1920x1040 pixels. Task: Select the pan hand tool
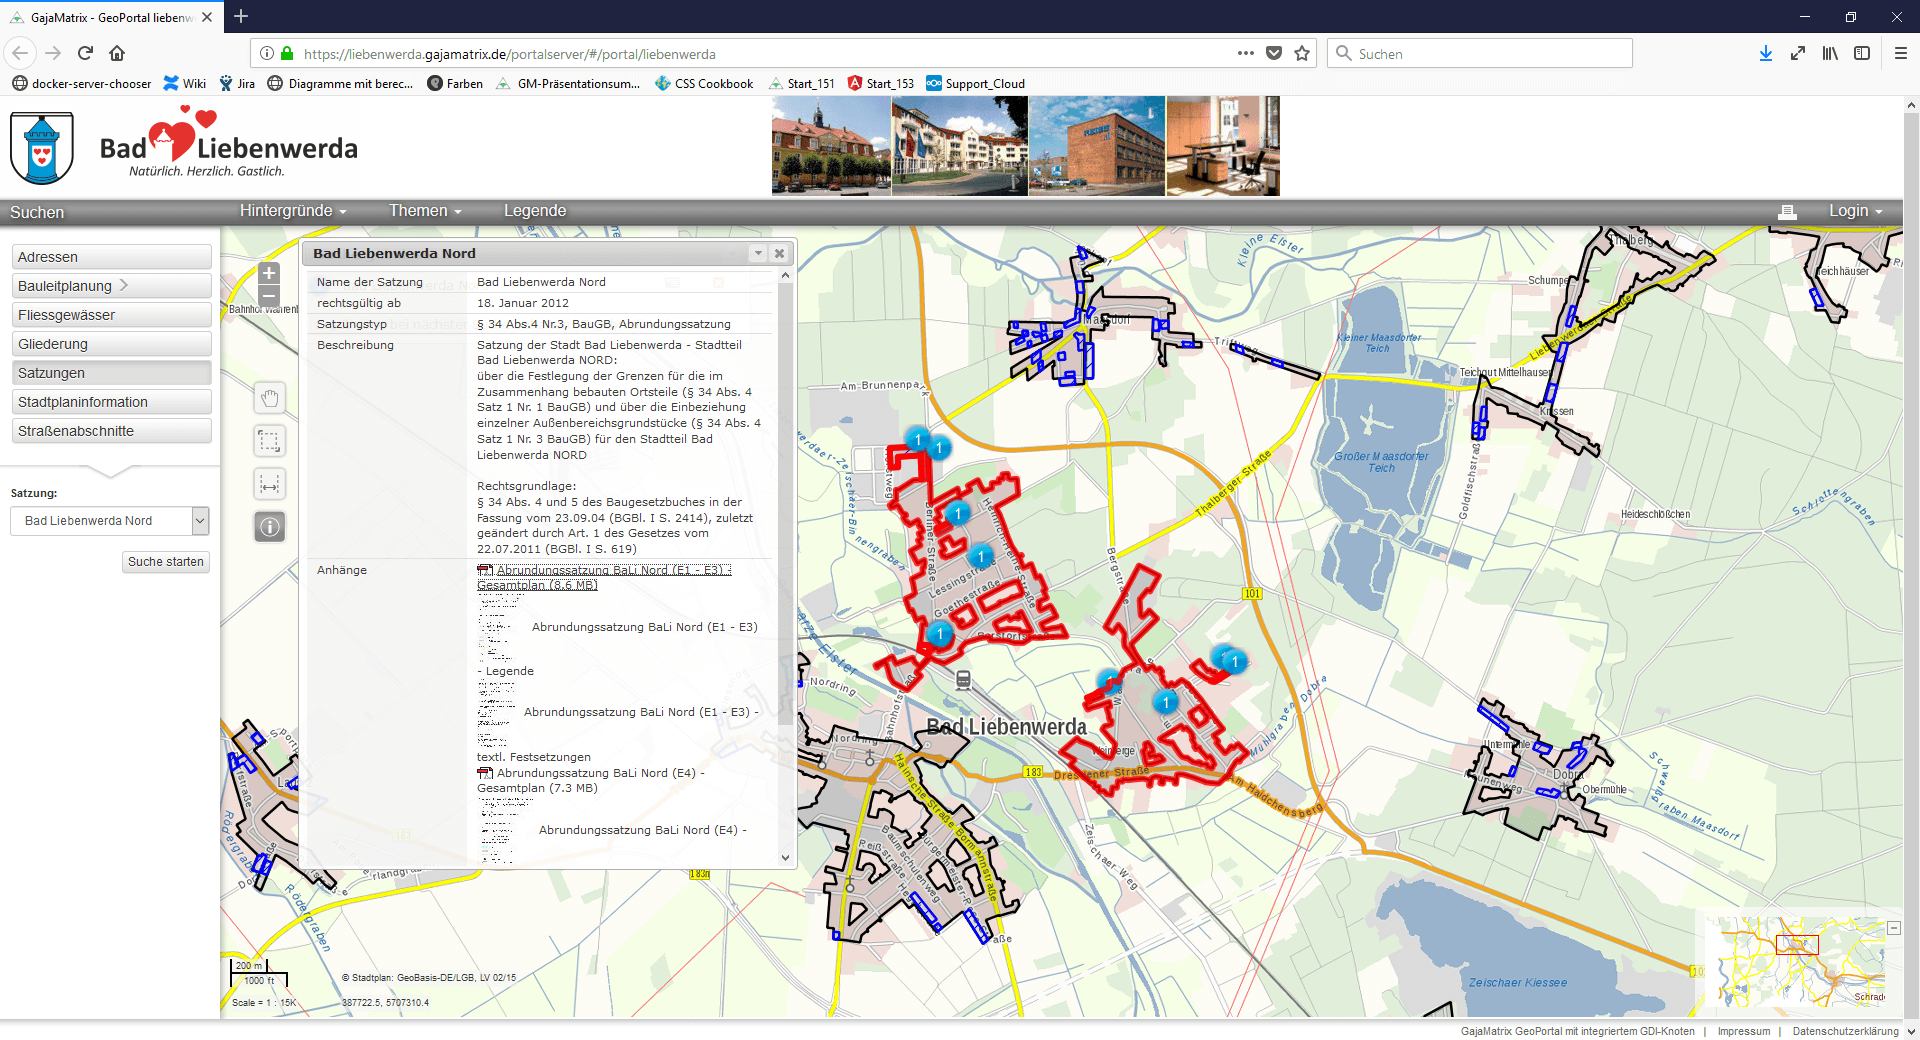coord(269,399)
